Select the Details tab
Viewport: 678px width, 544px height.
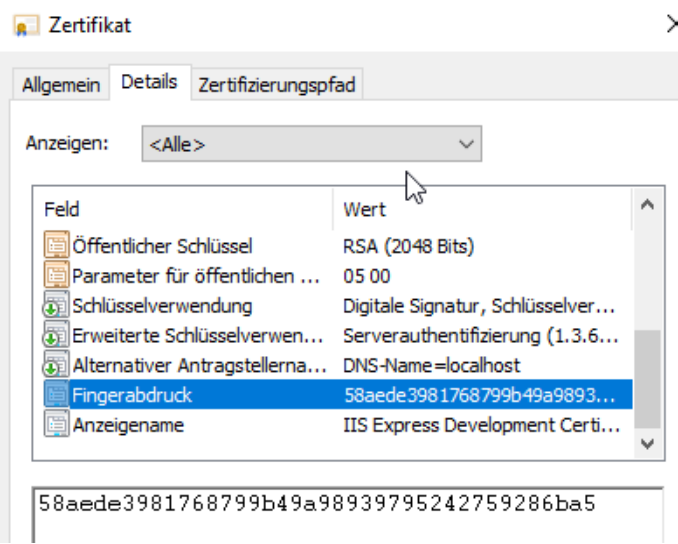150,82
